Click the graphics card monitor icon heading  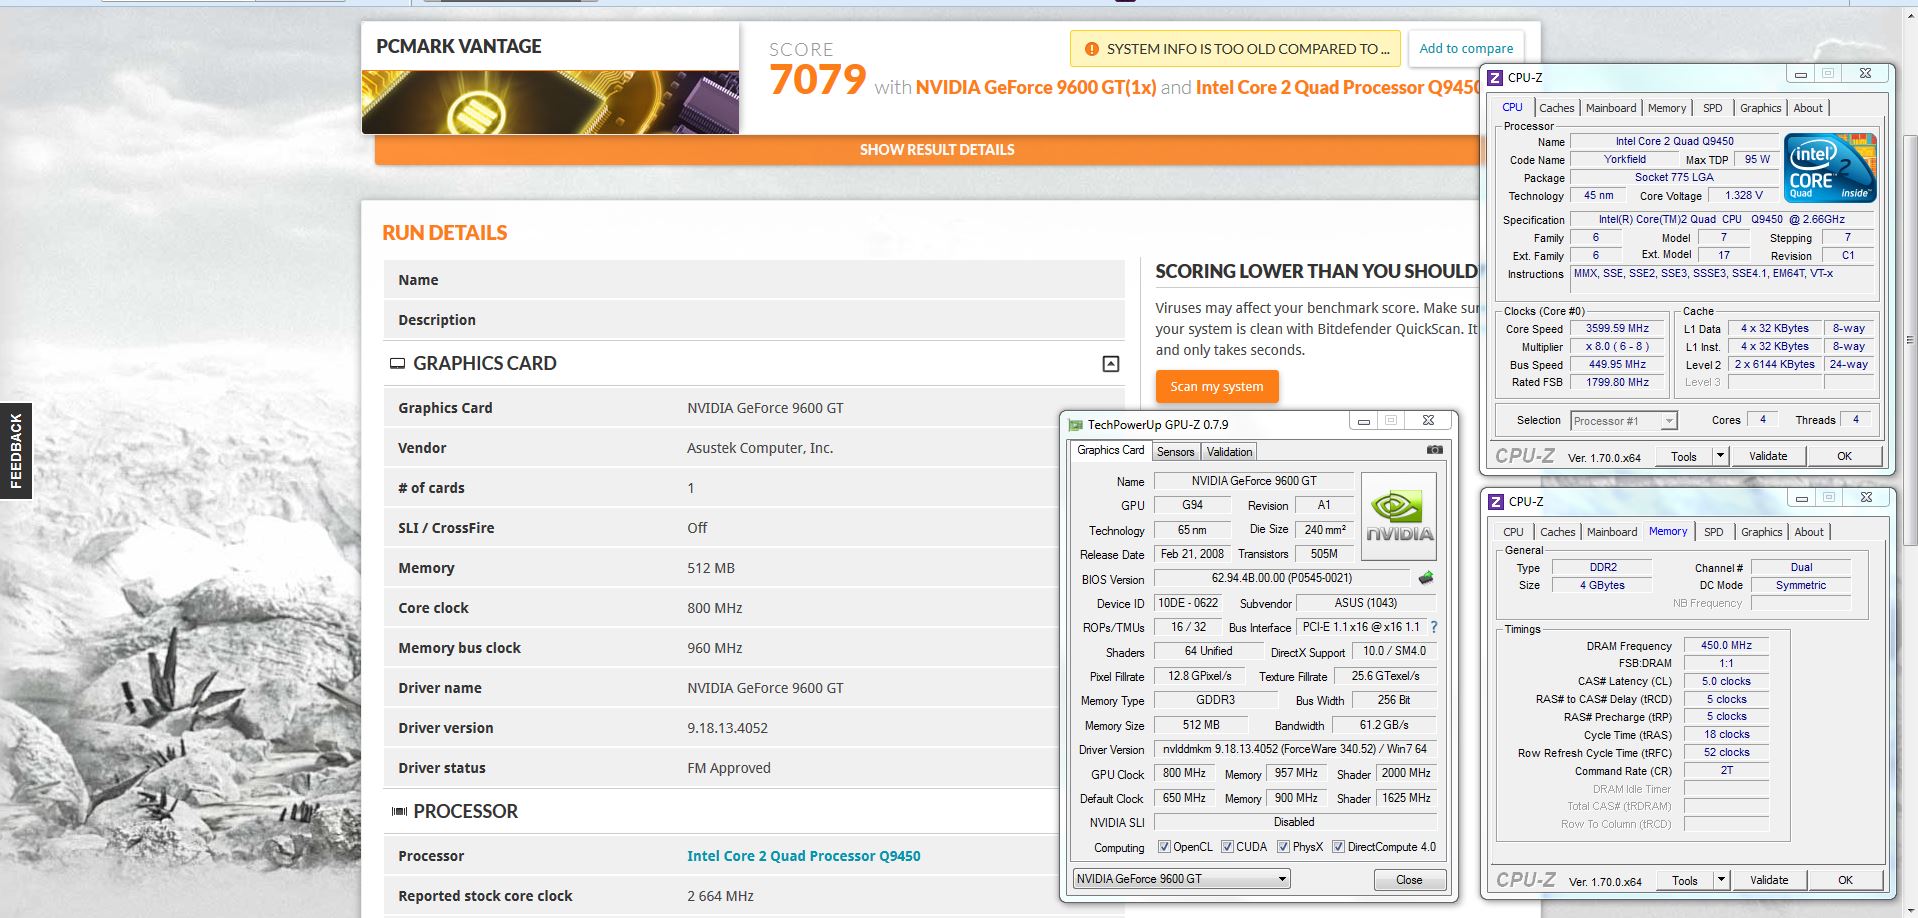[397, 364]
